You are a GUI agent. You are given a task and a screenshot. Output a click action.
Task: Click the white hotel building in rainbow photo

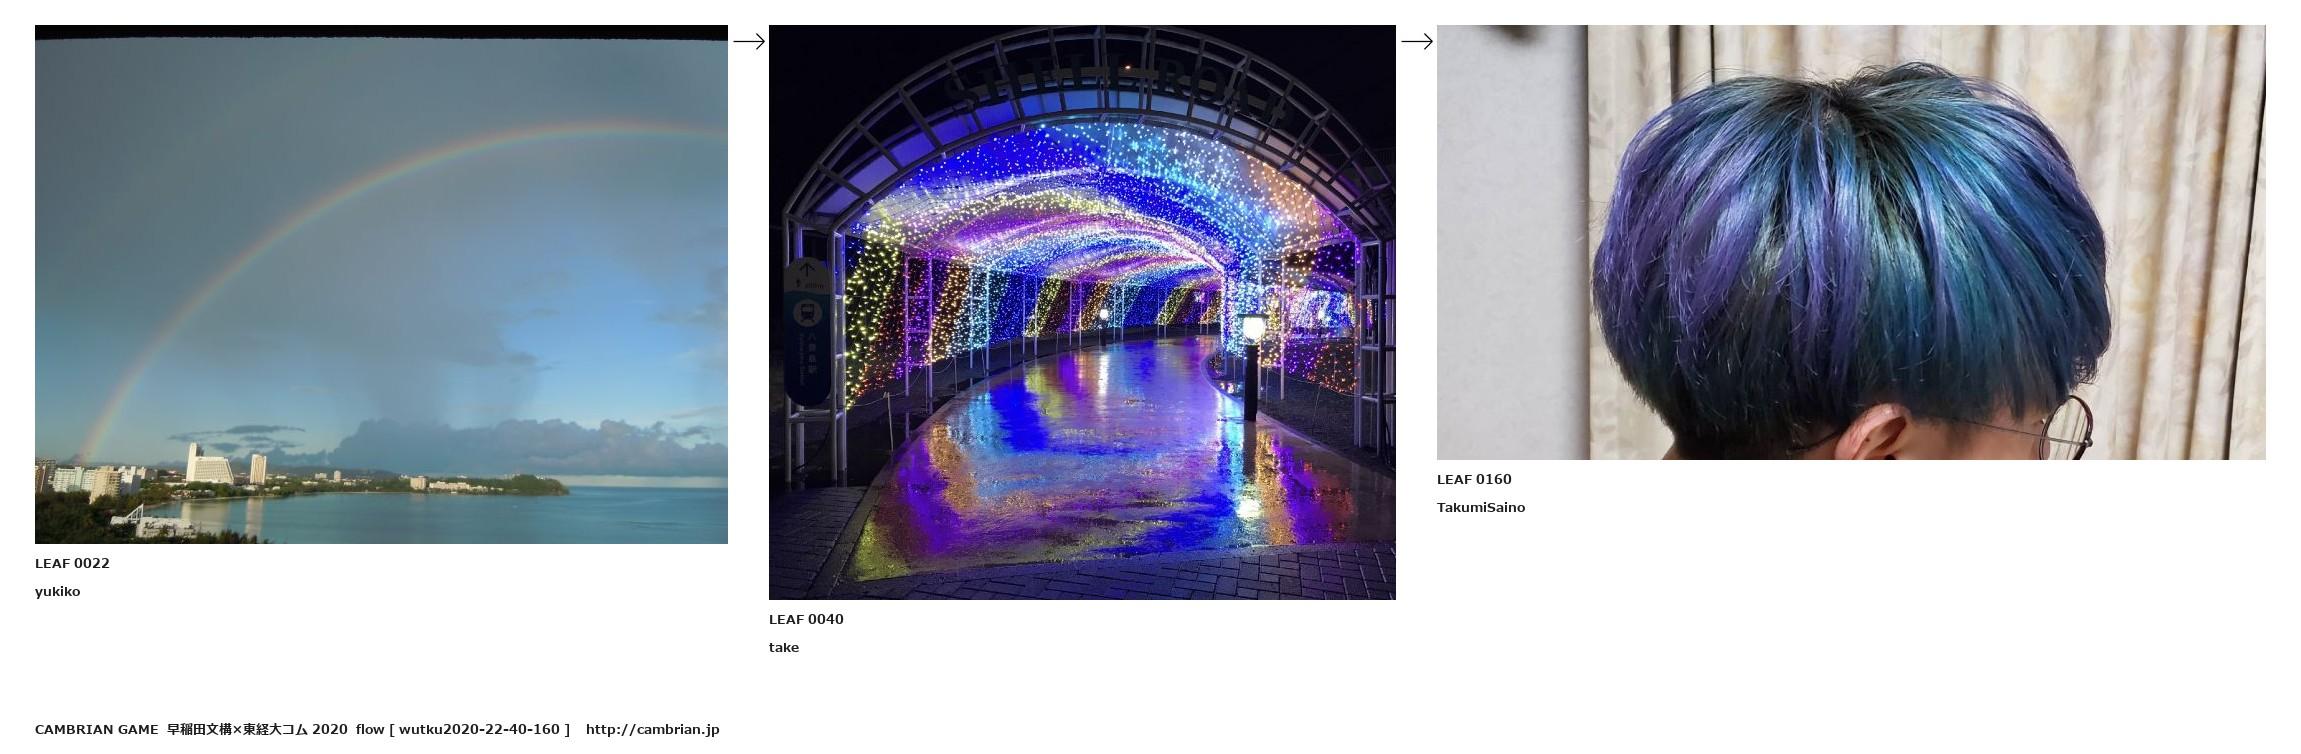tap(209, 463)
